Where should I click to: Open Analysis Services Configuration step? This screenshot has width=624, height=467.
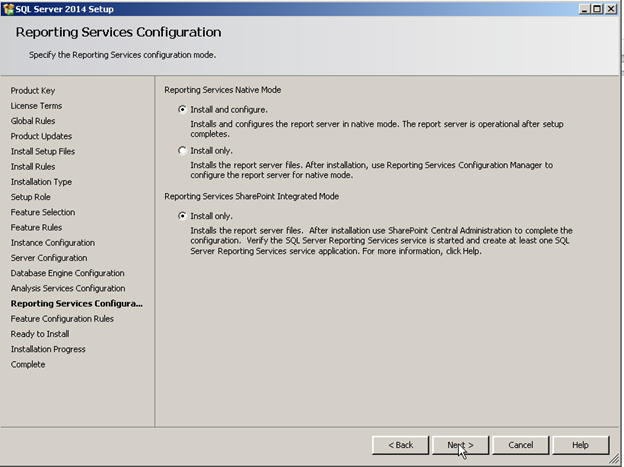[68, 288]
